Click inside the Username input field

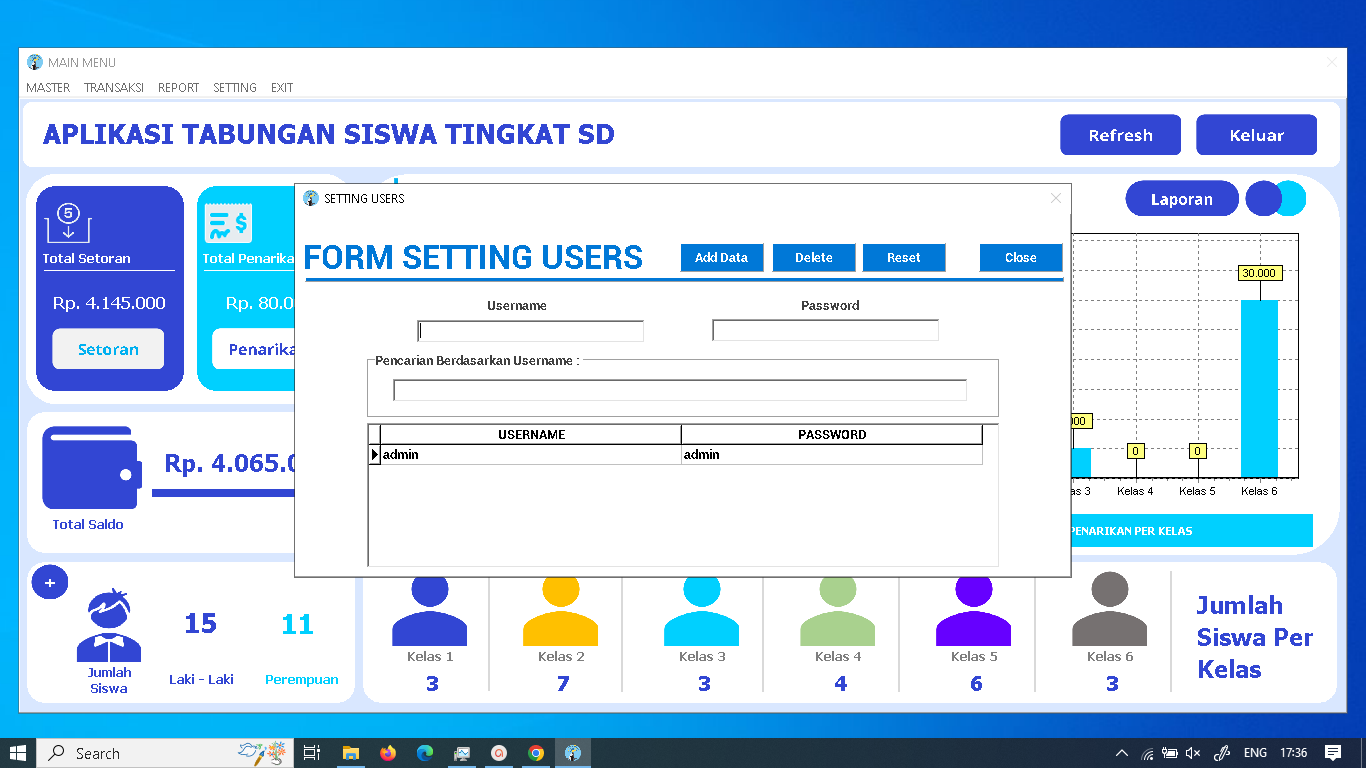tap(530, 330)
